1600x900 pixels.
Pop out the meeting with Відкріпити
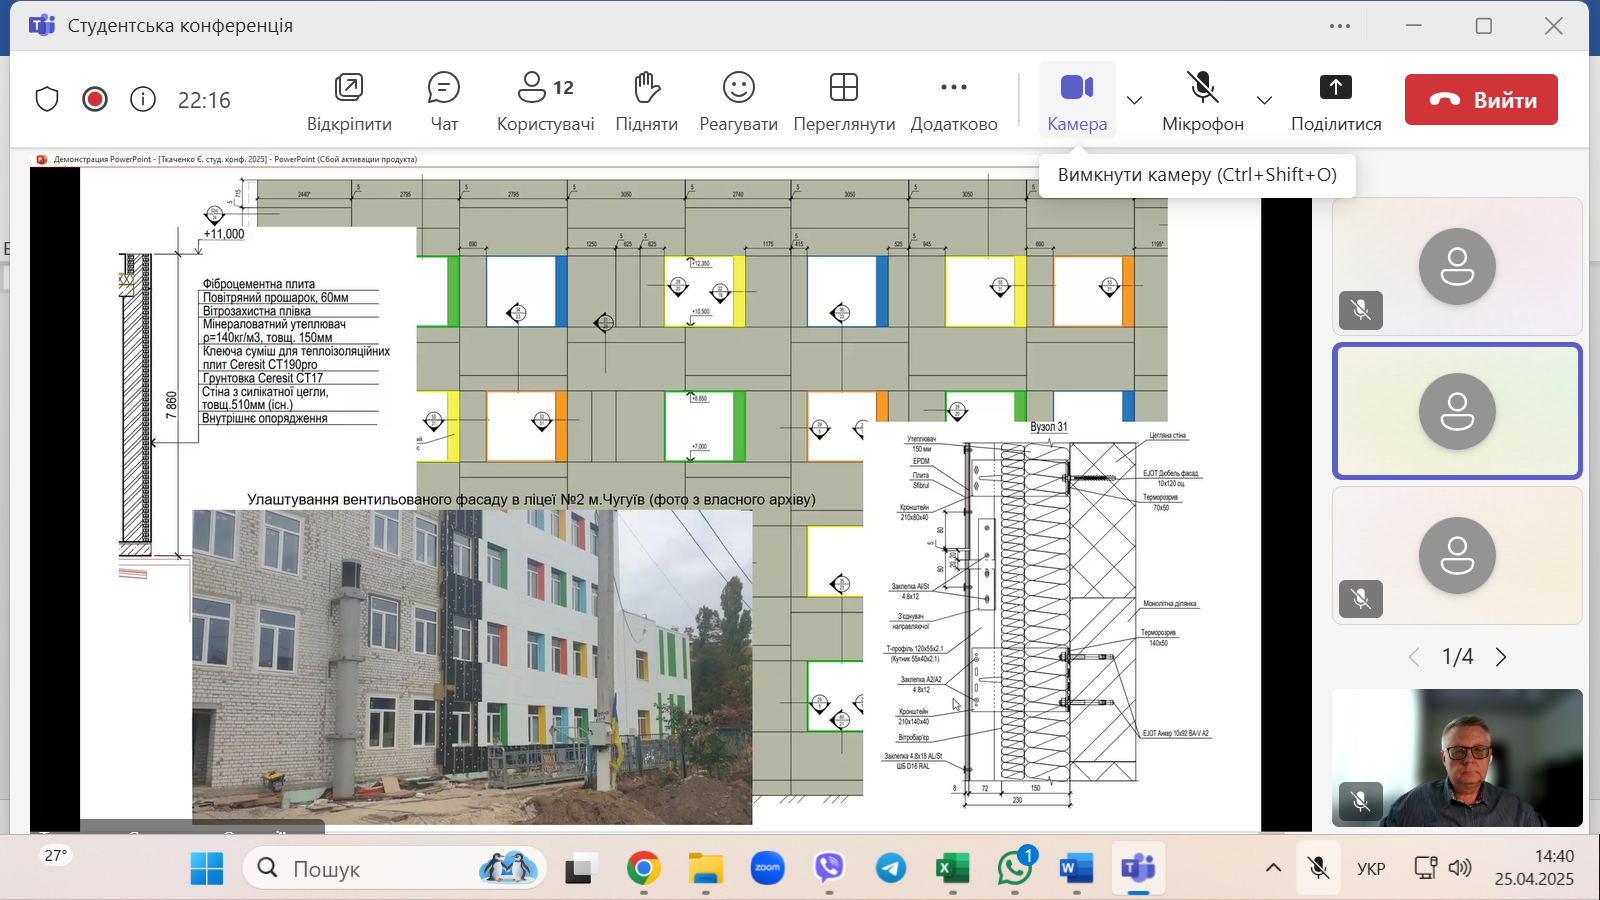349,102
